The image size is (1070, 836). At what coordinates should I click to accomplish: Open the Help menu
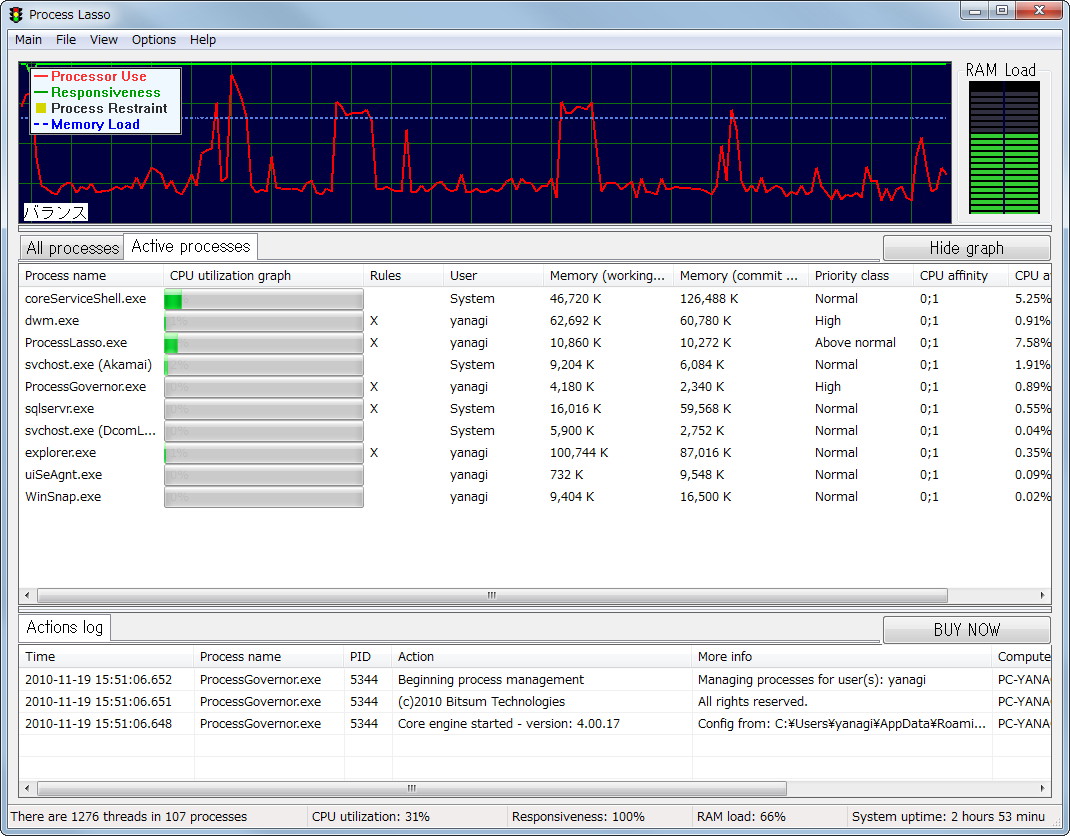tap(203, 40)
